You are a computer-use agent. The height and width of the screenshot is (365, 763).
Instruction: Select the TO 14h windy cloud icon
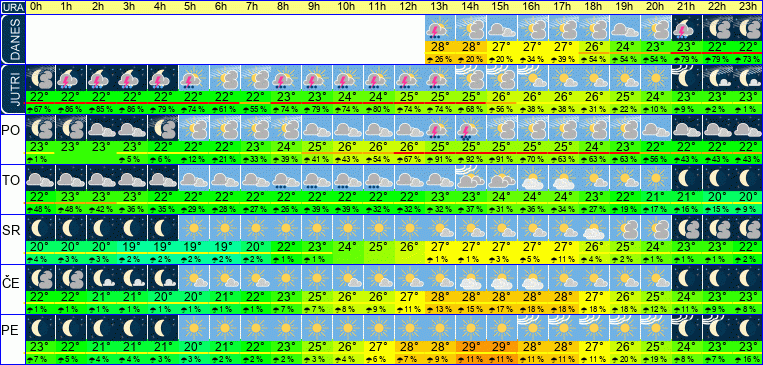[x=471, y=178]
